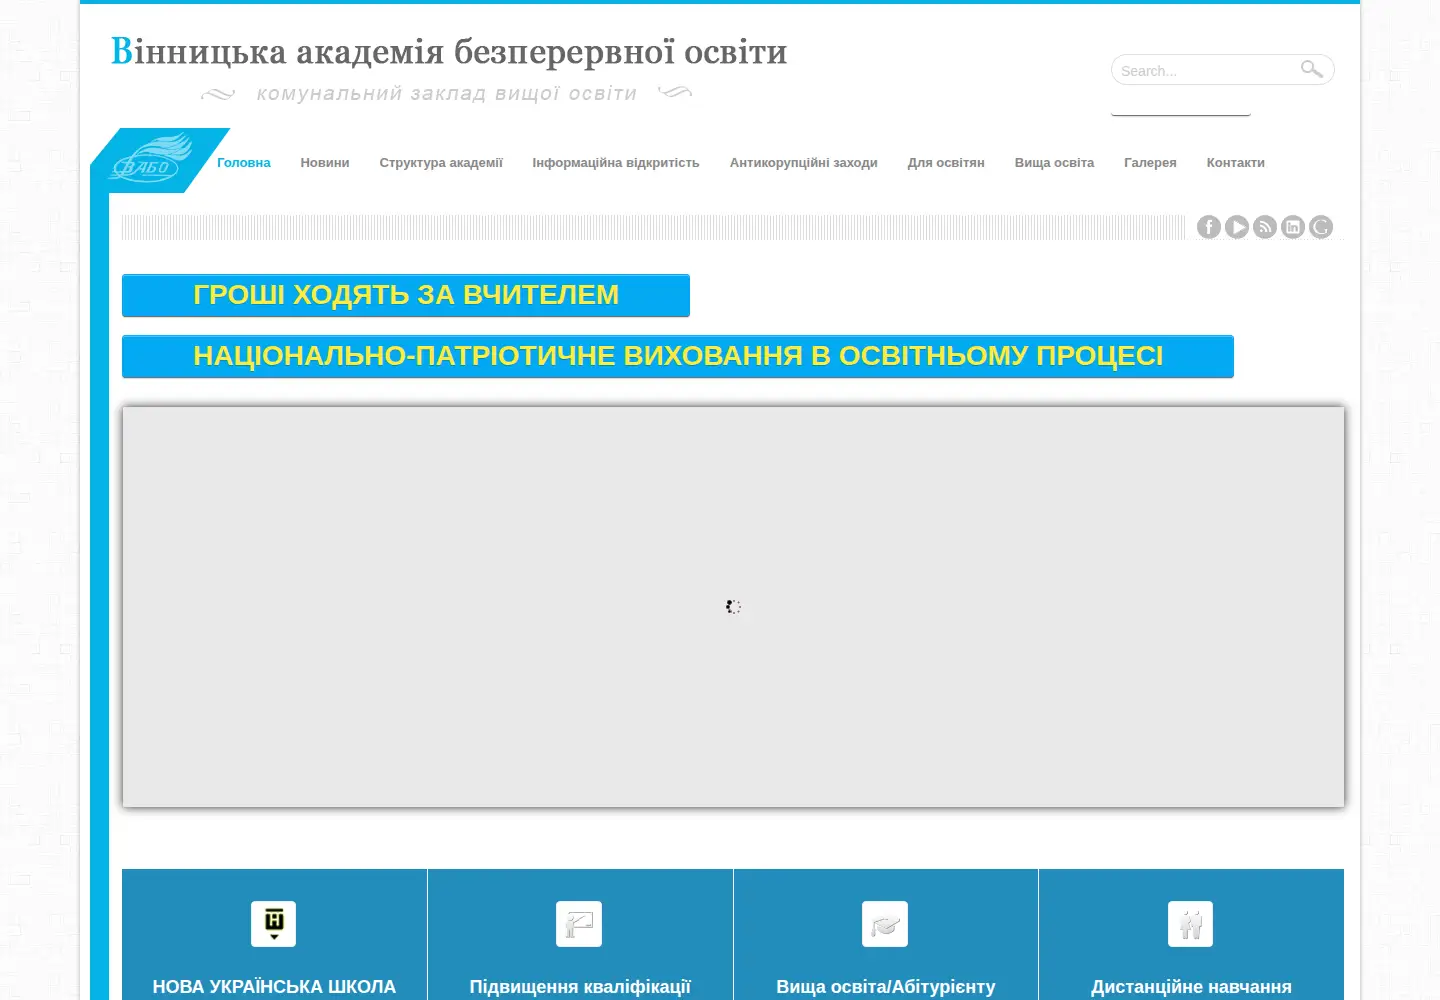Open the Антикорупційні заходи menu

(804, 162)
